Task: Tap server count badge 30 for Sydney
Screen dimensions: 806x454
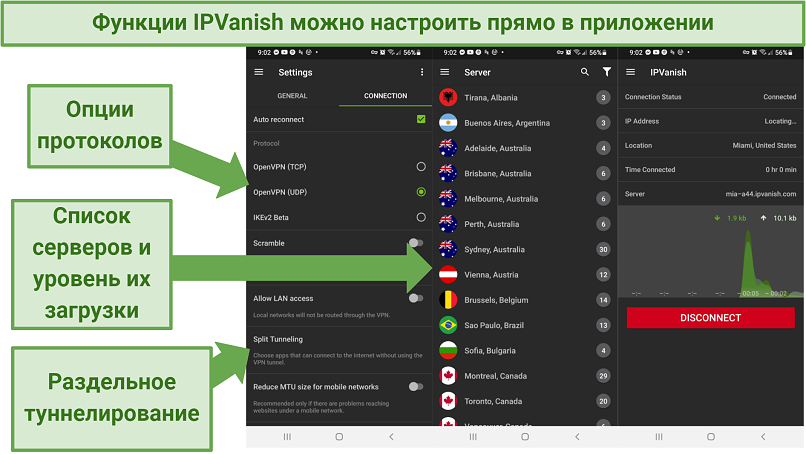Action: coord(603,249)
